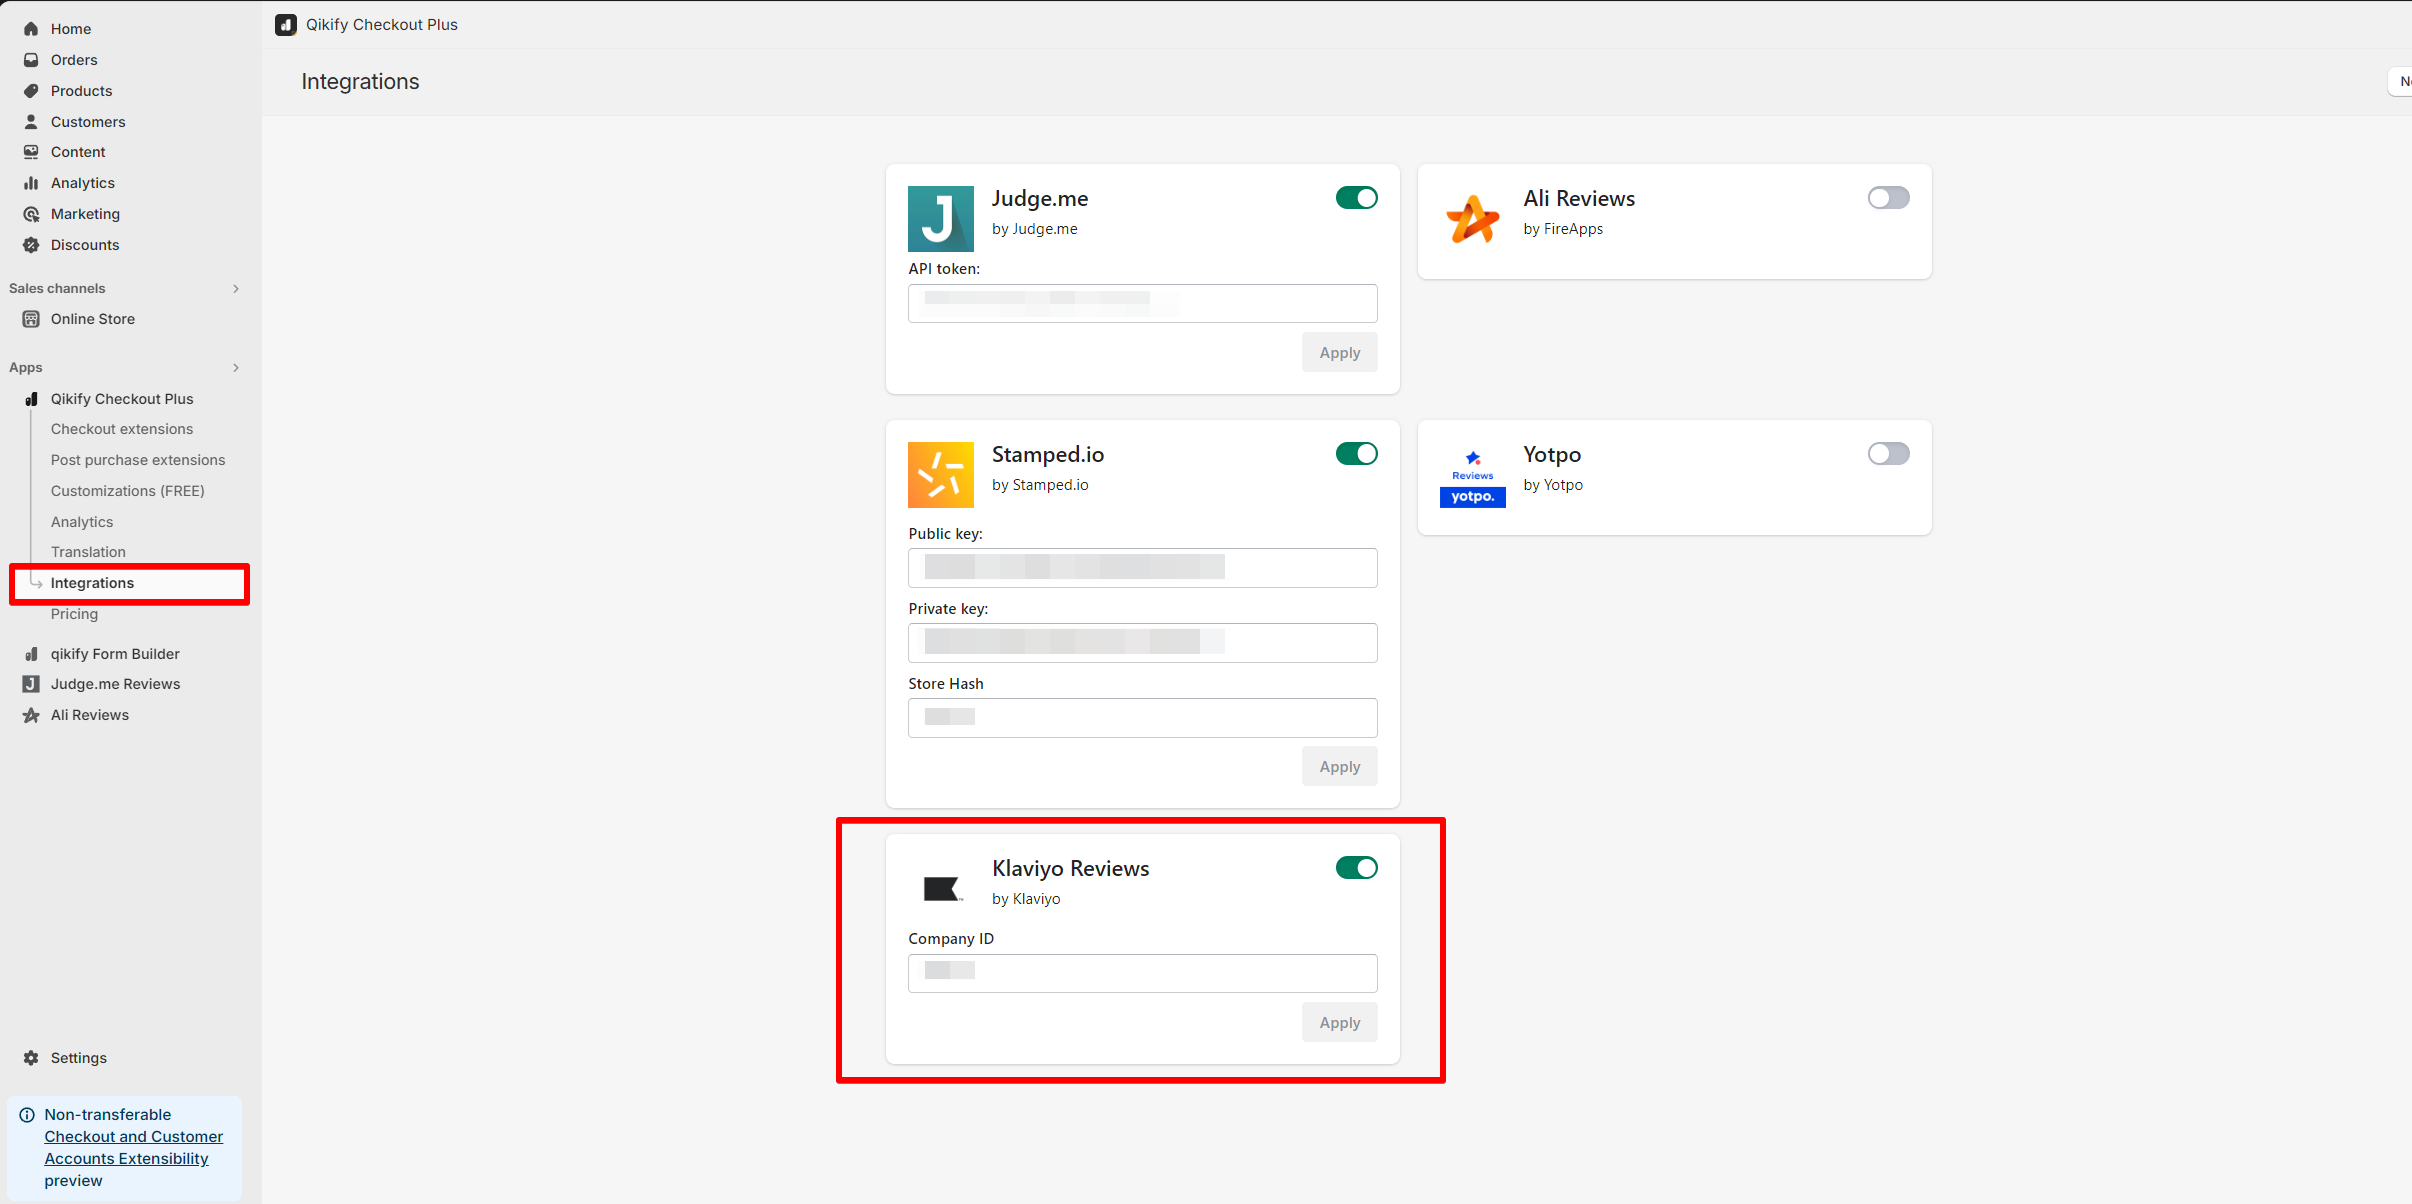Click the Settings gear icon
This screenshot has height=1204, width=2412.
coord(31,1058)
